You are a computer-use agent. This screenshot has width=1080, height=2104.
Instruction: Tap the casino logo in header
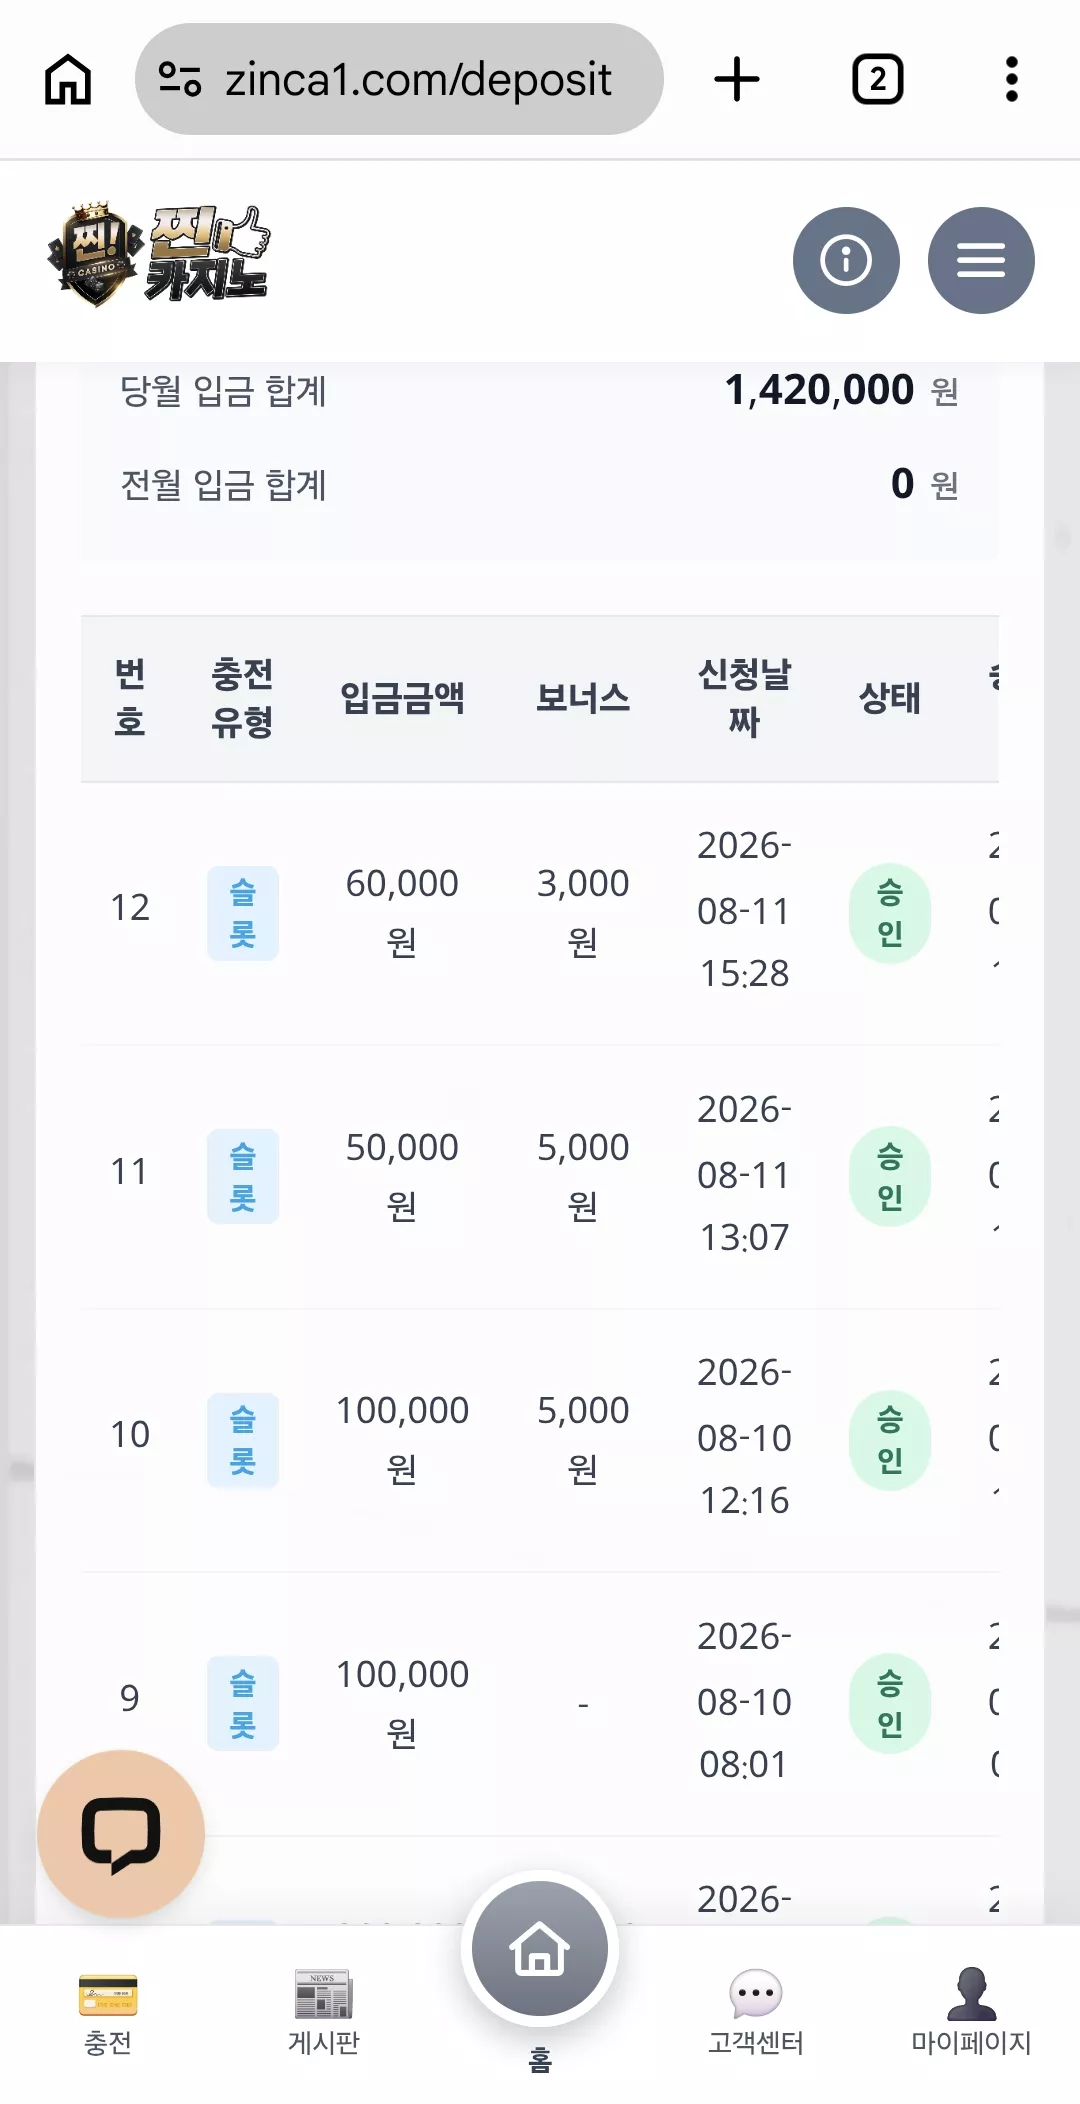coord(159,256)
